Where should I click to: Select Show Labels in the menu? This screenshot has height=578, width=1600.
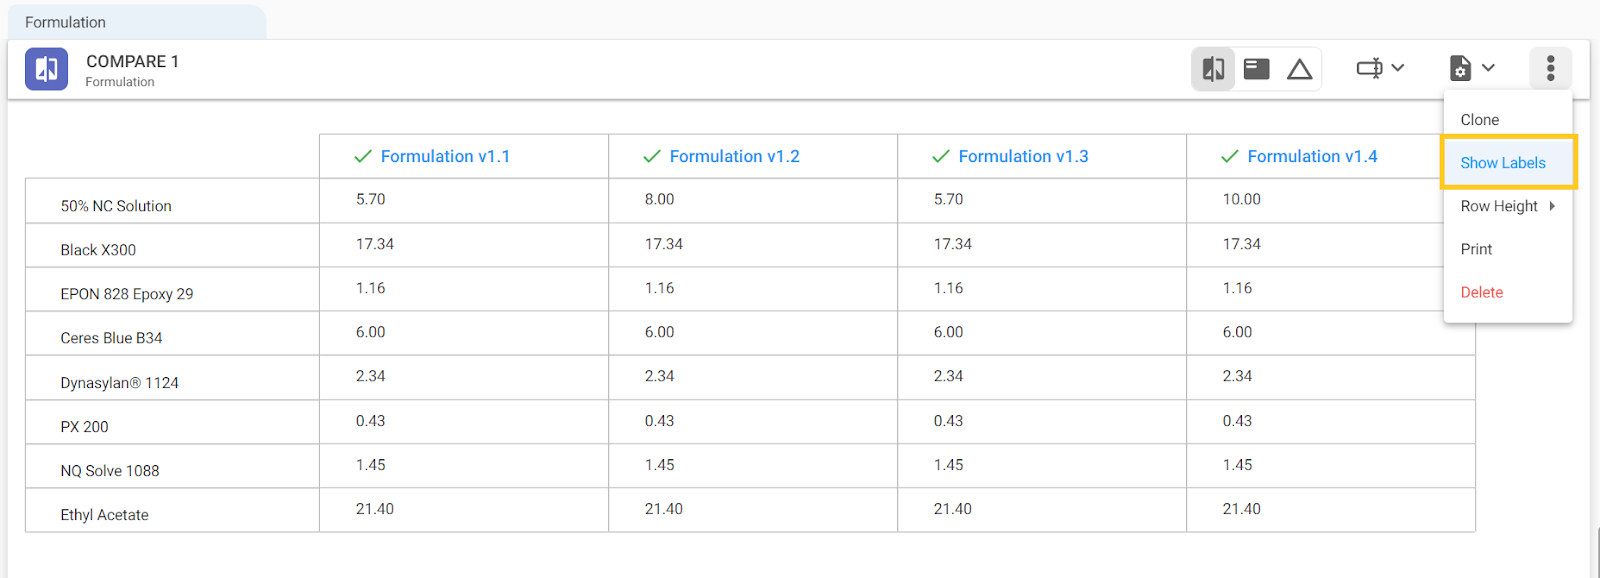[1508, 163]
